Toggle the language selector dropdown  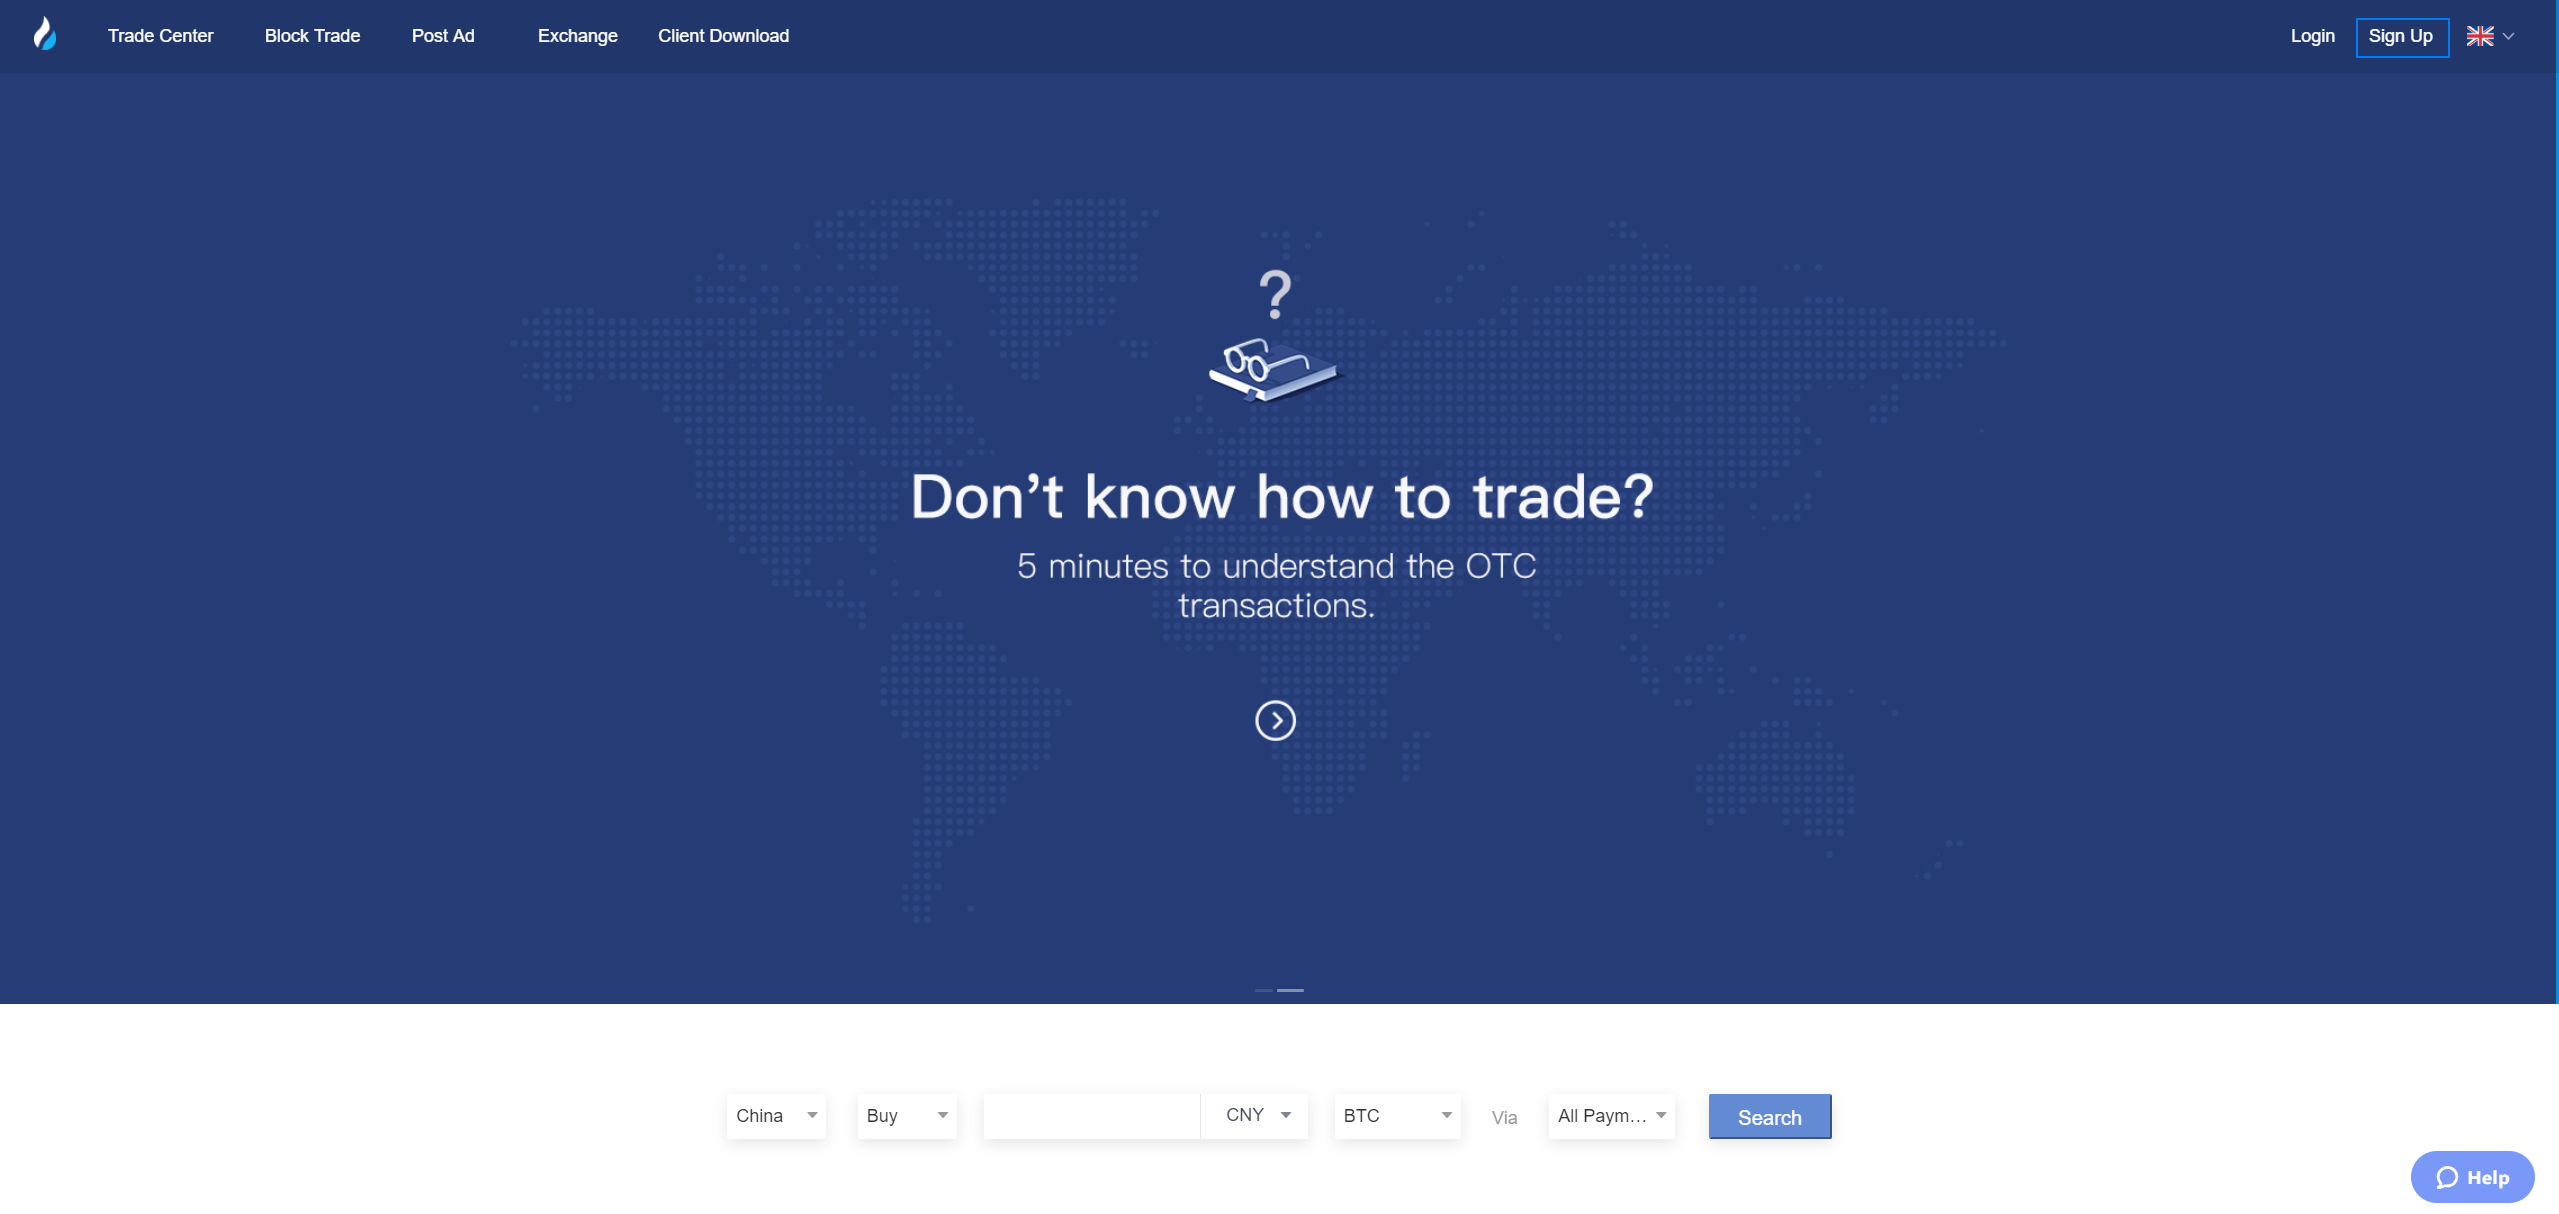coord(2494,34)
